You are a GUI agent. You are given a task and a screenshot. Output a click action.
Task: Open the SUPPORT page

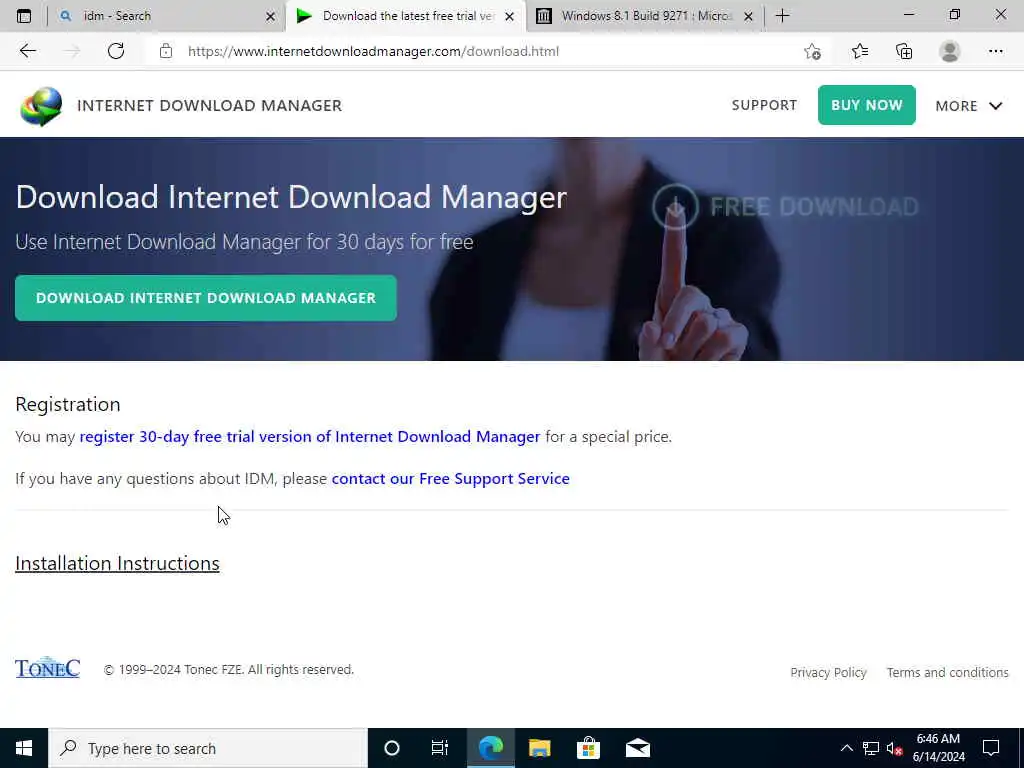tap(764, 105)
